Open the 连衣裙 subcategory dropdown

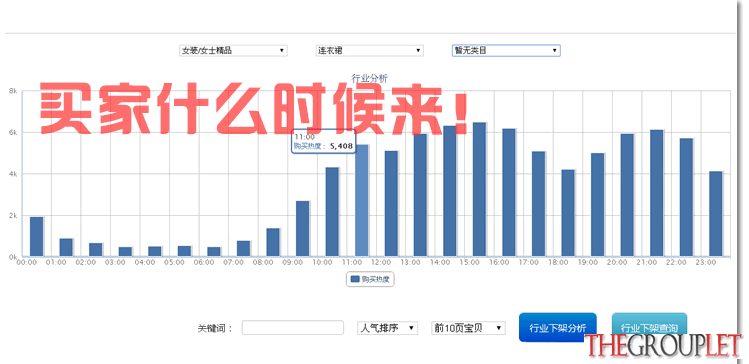click(370, 50)
